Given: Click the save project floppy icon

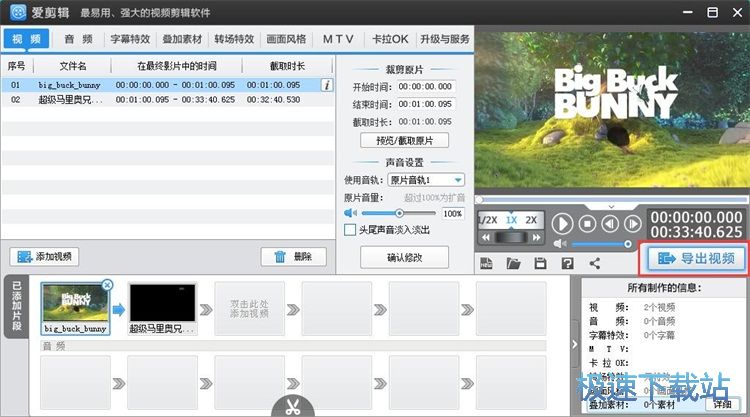Looking at the screenshot, I should coord(540,263).
